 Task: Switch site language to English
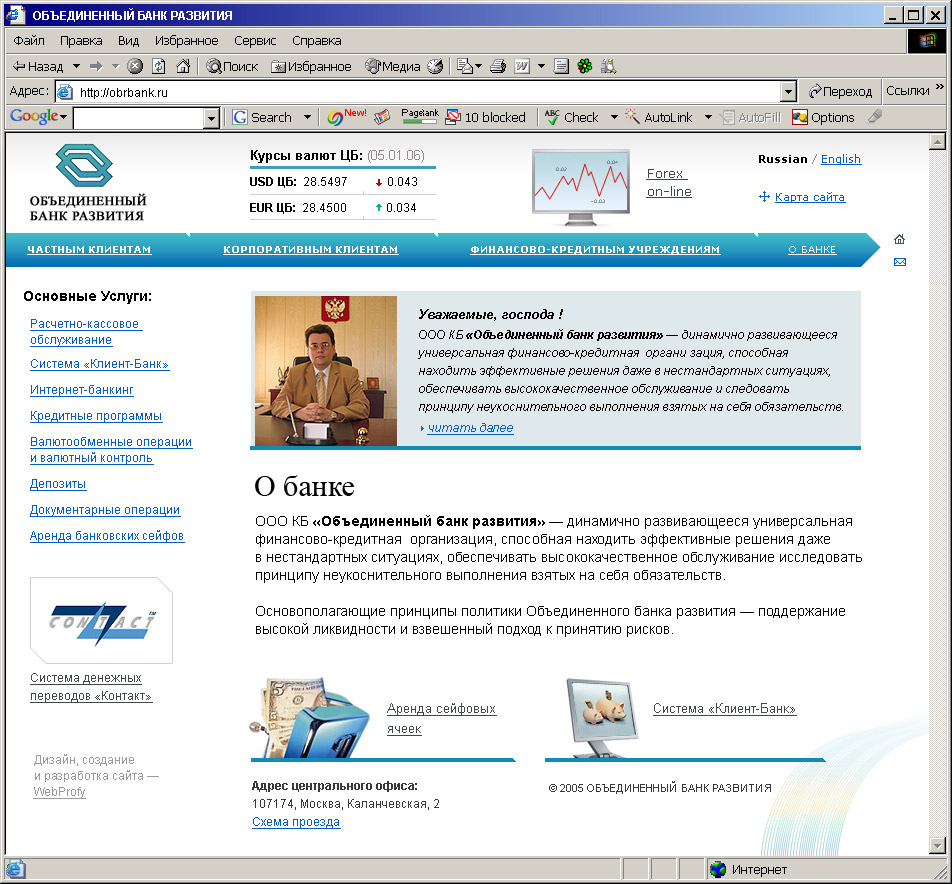(x=840, y=159)
